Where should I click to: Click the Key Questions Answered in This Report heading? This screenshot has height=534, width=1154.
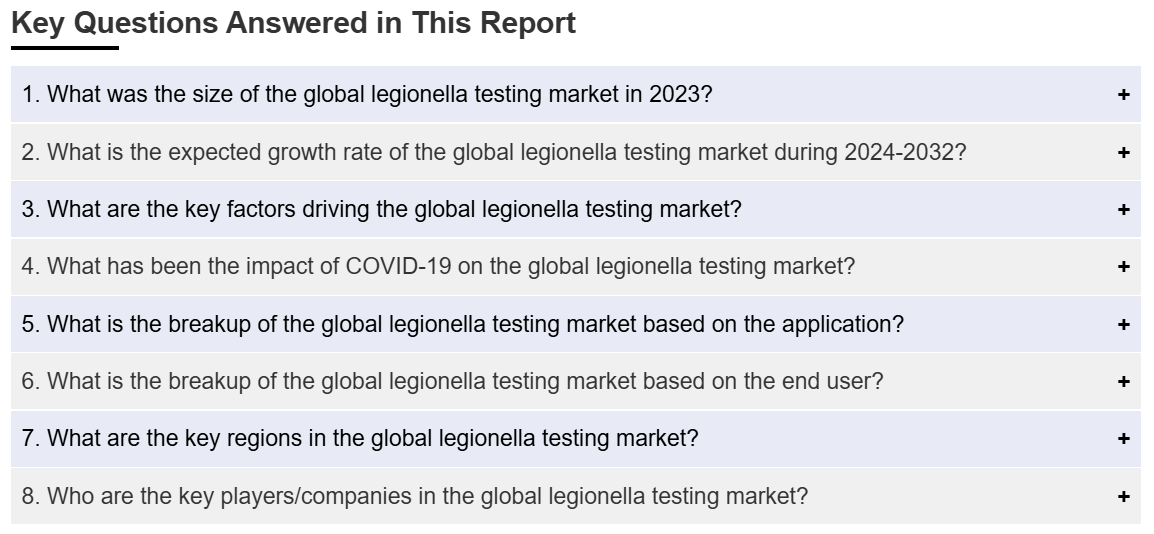click(x=294, y=23)
